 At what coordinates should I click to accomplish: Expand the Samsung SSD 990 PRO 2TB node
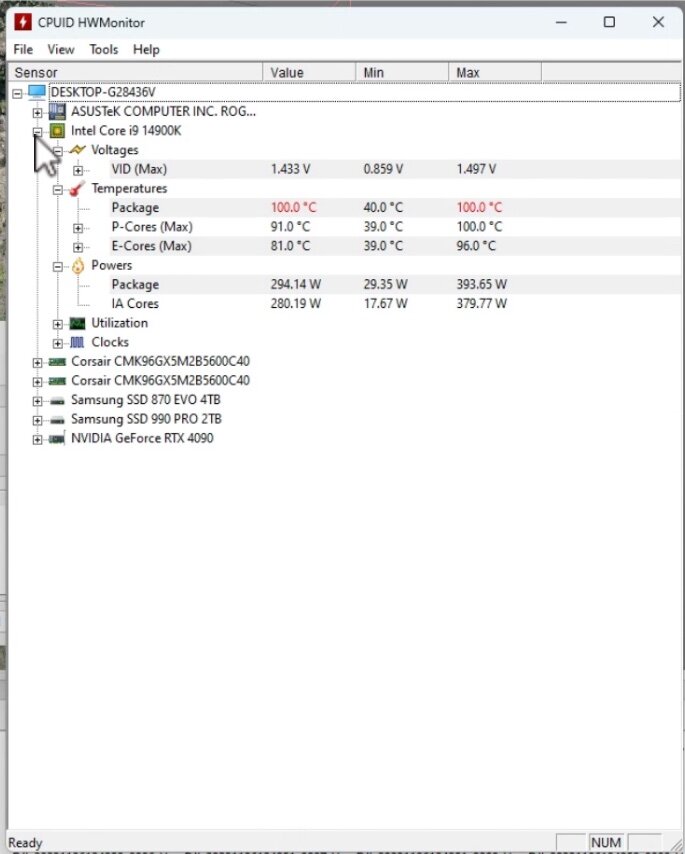pos(37,420)
